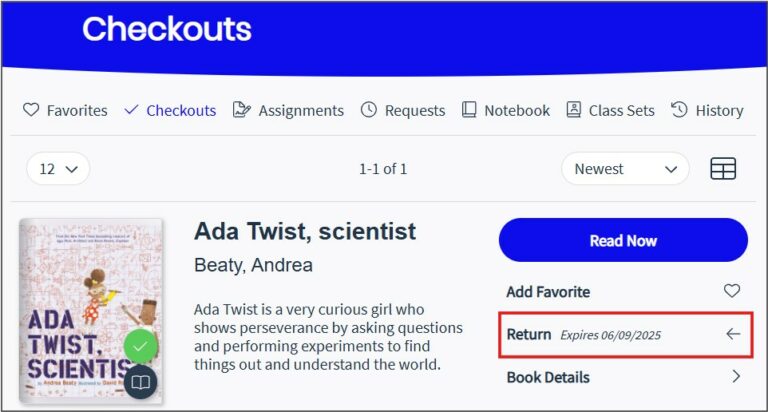This screenshot has height=412, width=768.
Task: Click the Favorites heart icon in navigation
Action: [x=31, y=110]
